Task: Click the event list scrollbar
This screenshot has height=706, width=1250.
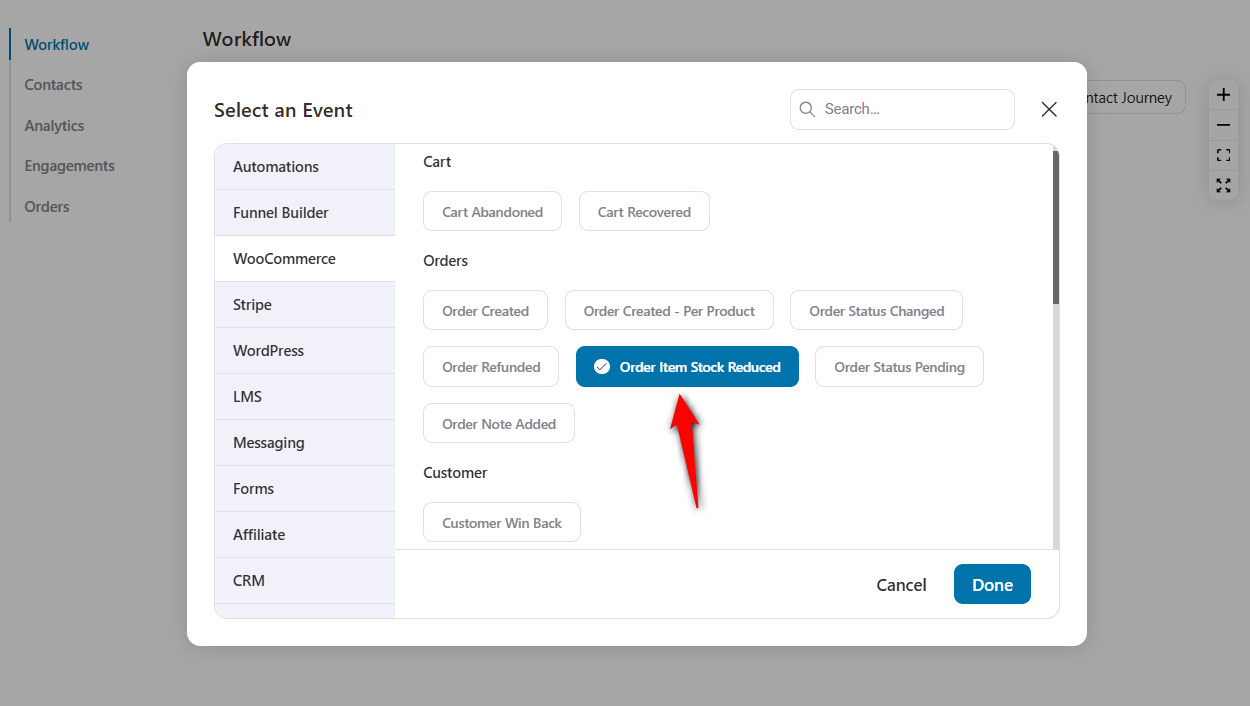Action: [1055, 228]
